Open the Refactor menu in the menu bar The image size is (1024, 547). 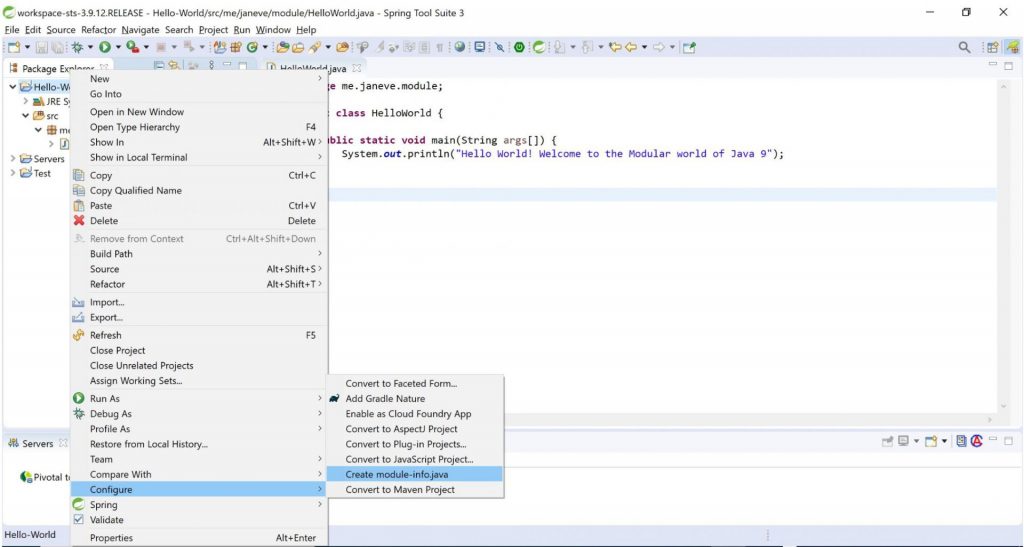pos(99,30)
